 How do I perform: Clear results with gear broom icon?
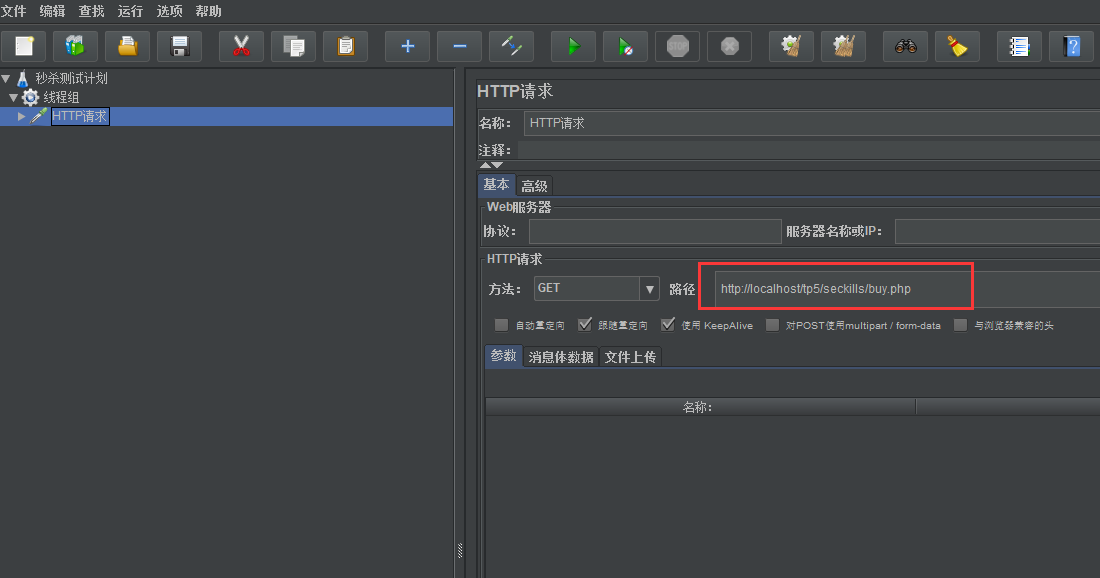pos(791,46)
